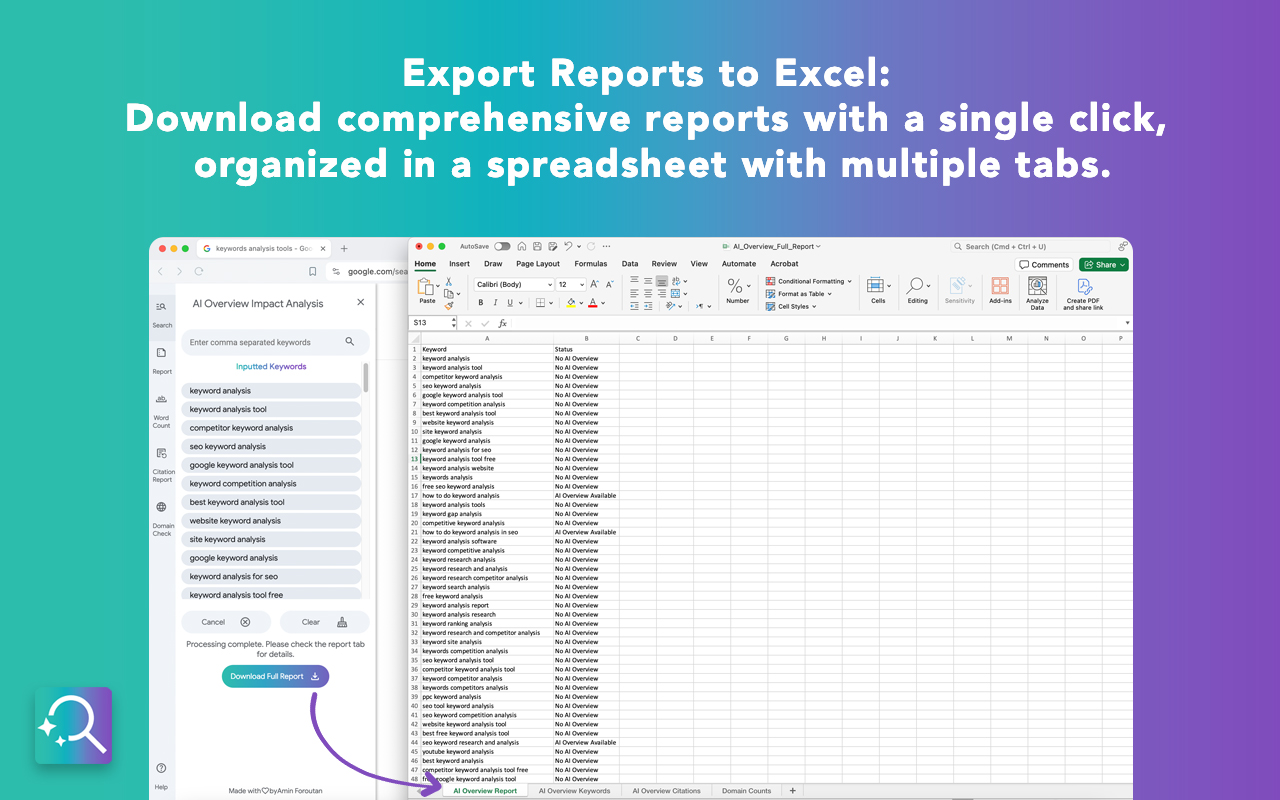
Task: Click the Share button in Excel
Action: 1104,265
